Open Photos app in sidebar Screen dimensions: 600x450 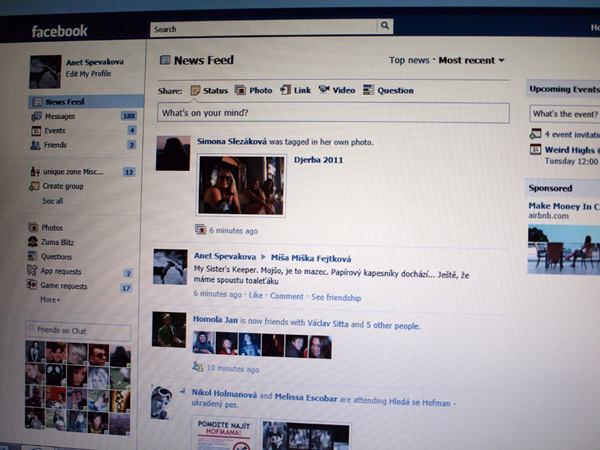click(52, 228)
